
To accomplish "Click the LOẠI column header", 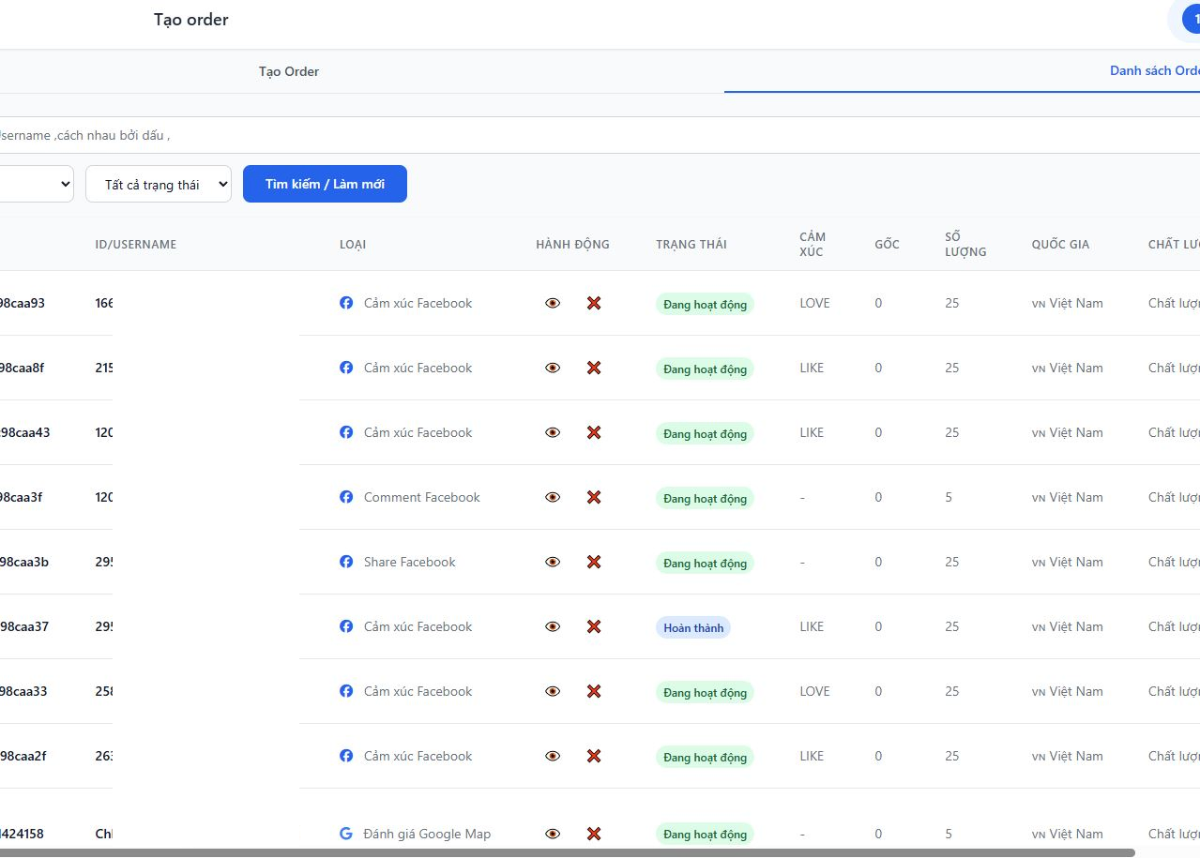I will [x=352, y=244].
